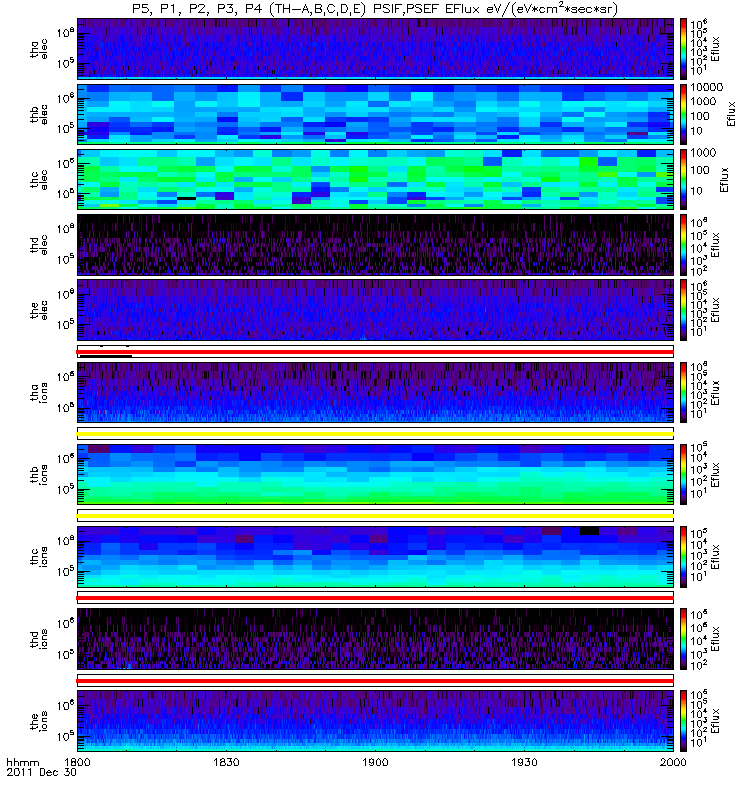Select the tha elec spectrogram panel

coord(375,48)
